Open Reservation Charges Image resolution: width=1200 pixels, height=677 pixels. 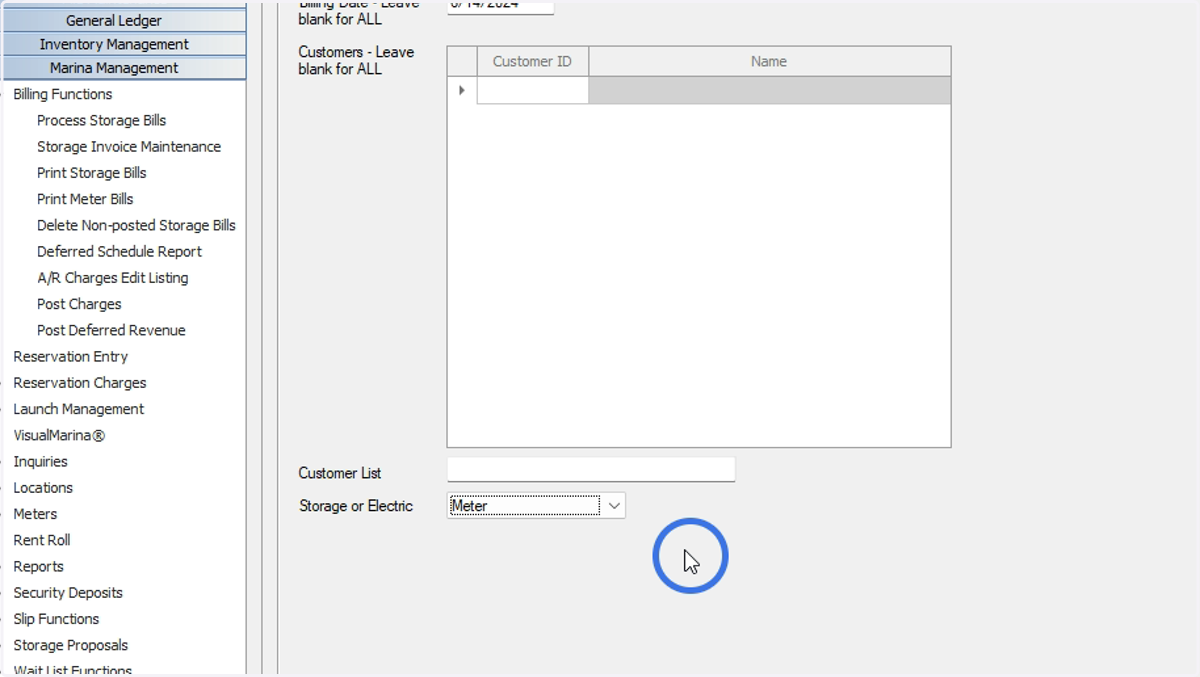pyautogui.click(x=80, y=383)
